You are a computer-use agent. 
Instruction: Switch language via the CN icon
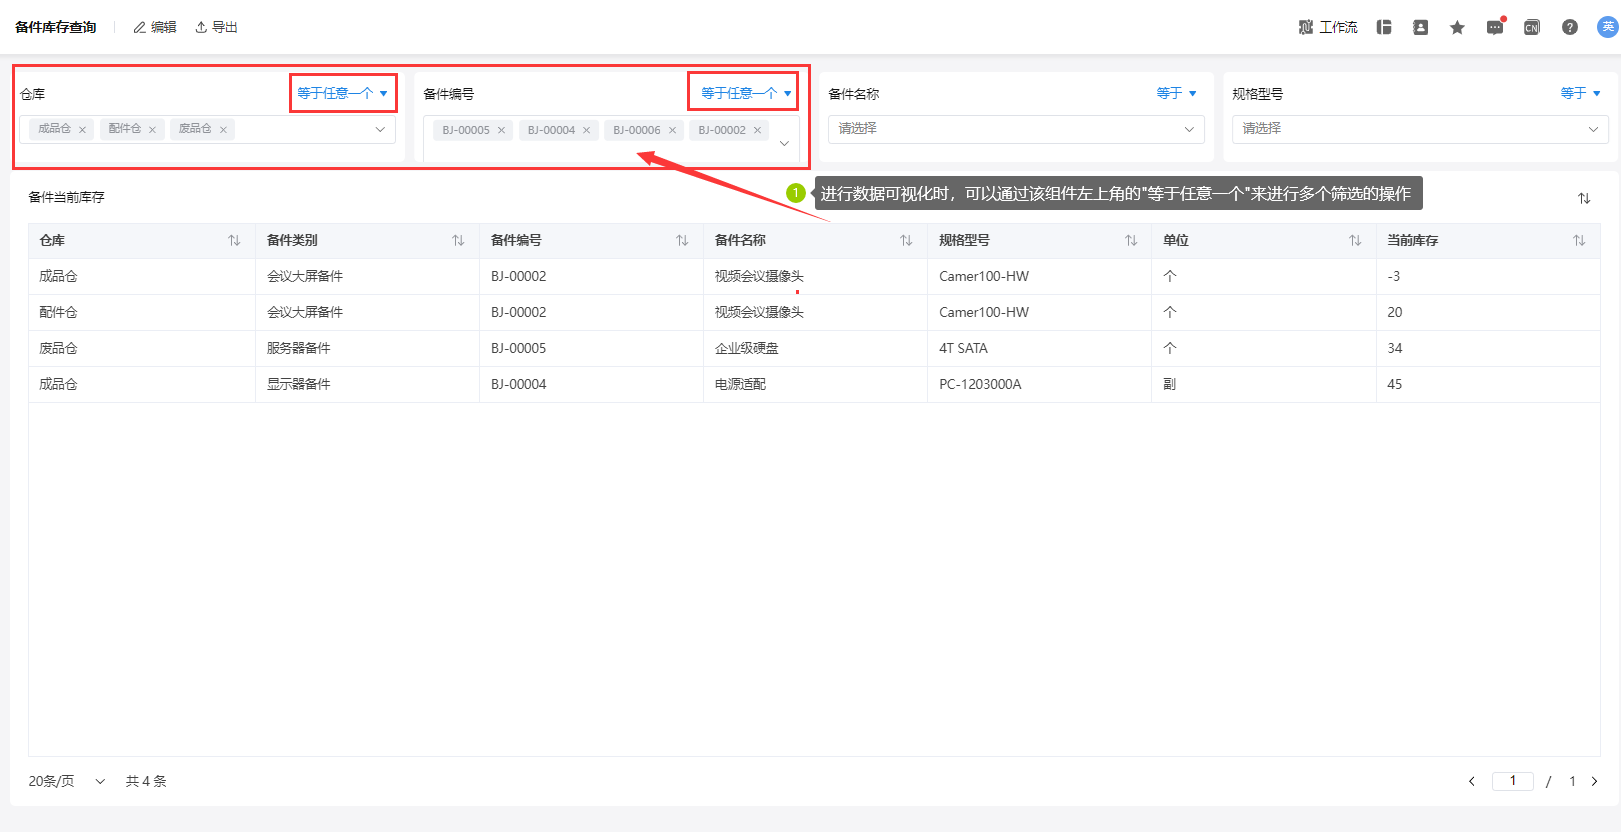1531,27
